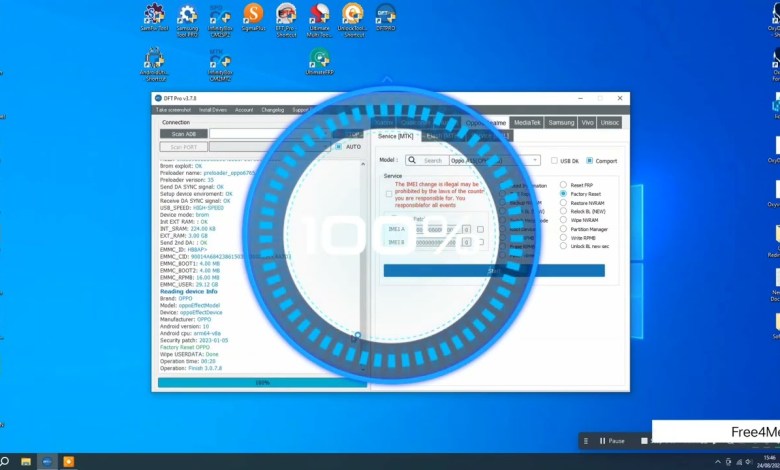
Task: Toggle the Comport checkbox
Action: click(590, 160)
